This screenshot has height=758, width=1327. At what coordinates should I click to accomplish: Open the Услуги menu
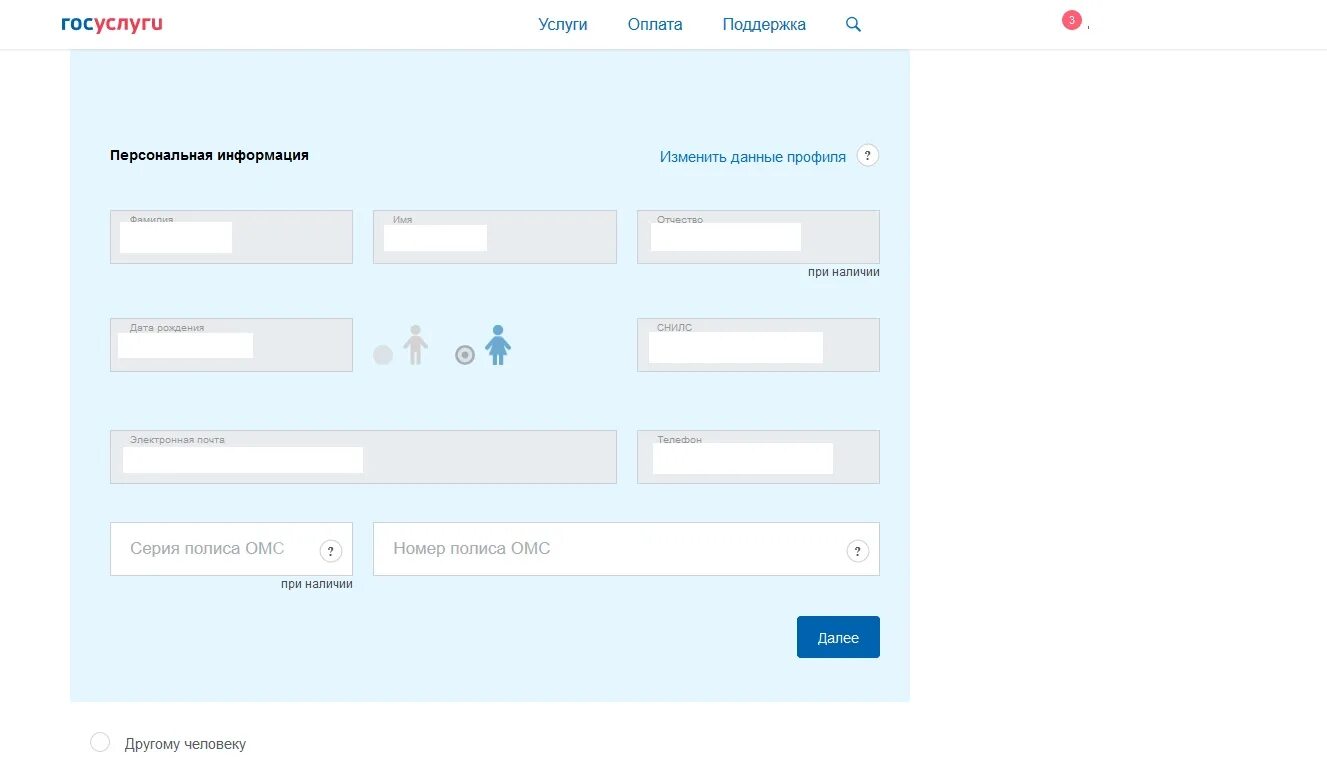pos(563,25)
